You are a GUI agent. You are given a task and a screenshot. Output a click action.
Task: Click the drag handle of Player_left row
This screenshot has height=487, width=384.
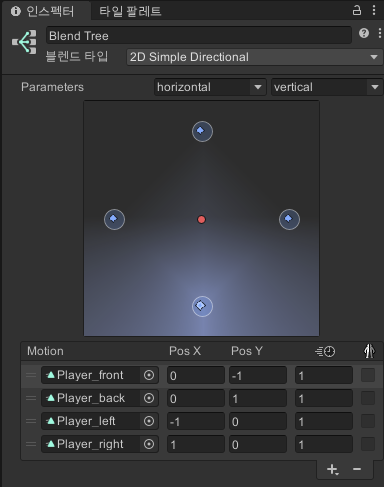click(x=31, y=421)
